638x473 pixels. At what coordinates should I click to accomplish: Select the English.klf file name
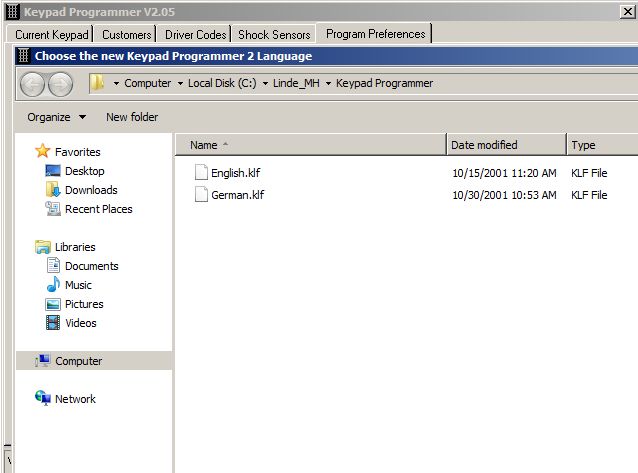click(236, 173)
